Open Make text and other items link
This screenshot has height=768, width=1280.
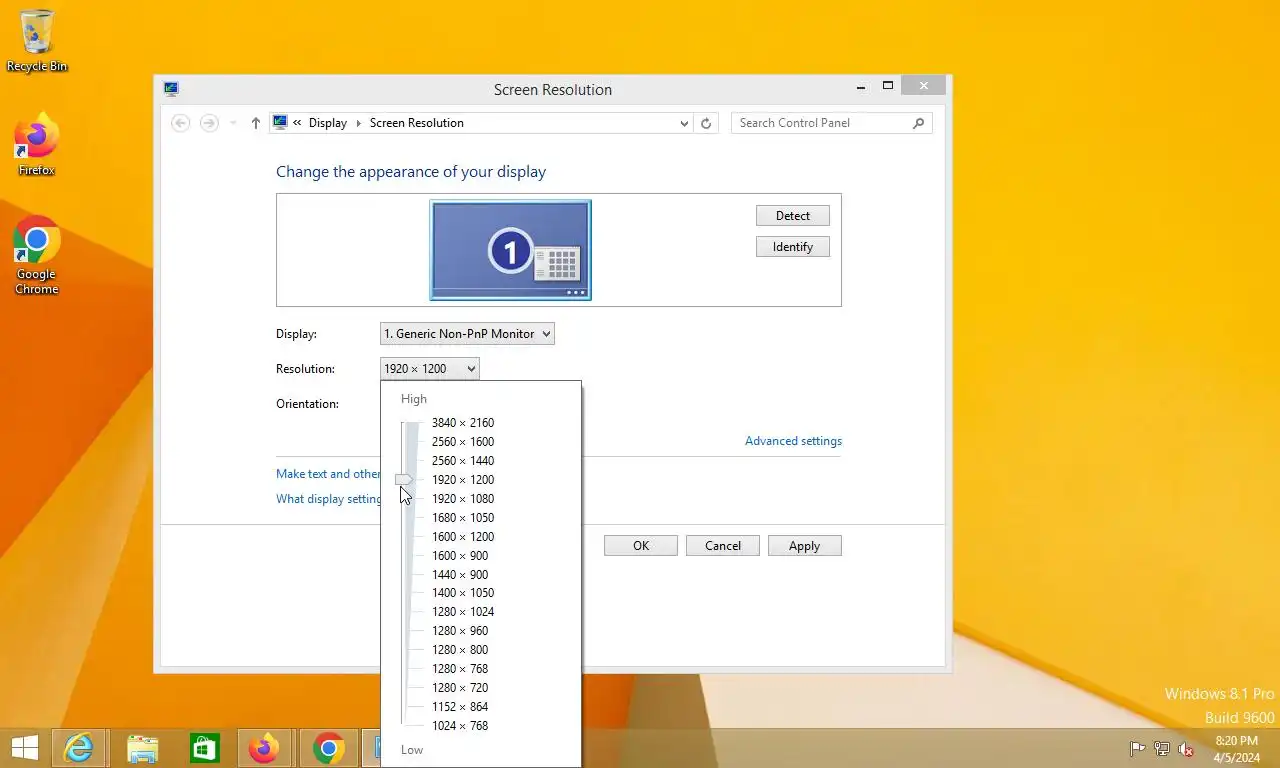328,474
